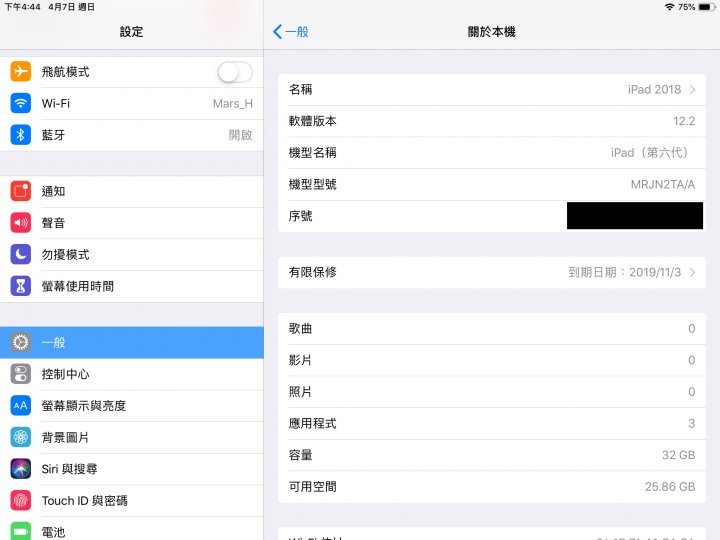Tap the Airplane Mode orange icon

pyautogui.click(x=21, y=71)
